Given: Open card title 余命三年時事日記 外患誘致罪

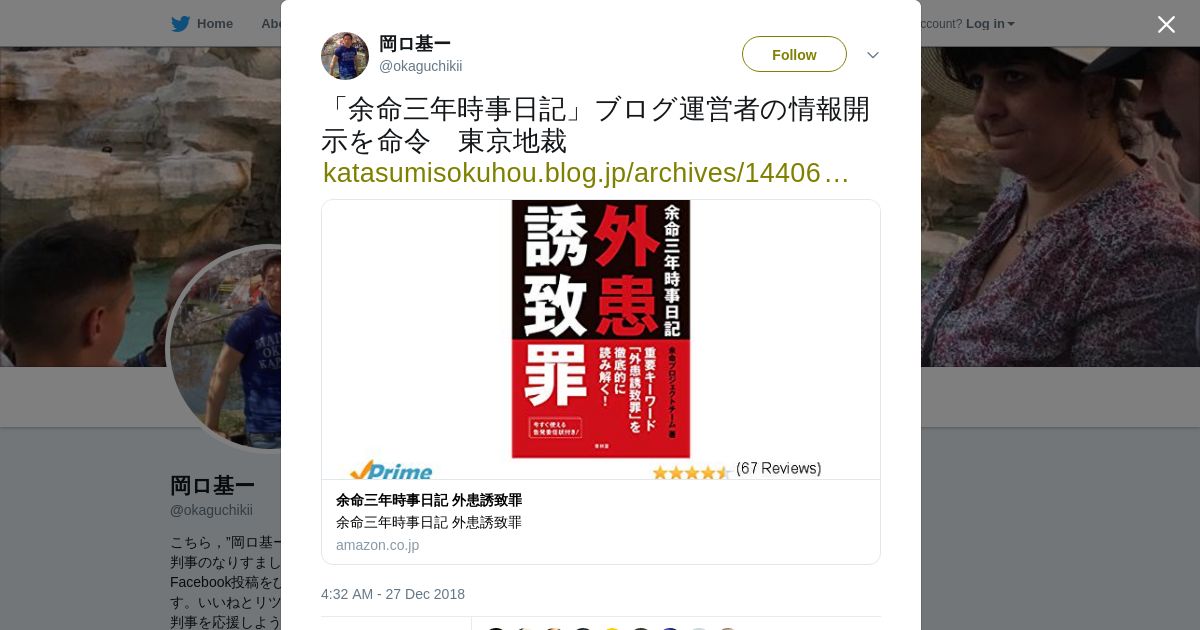Looking at the screenshot, I should point(429,500).
